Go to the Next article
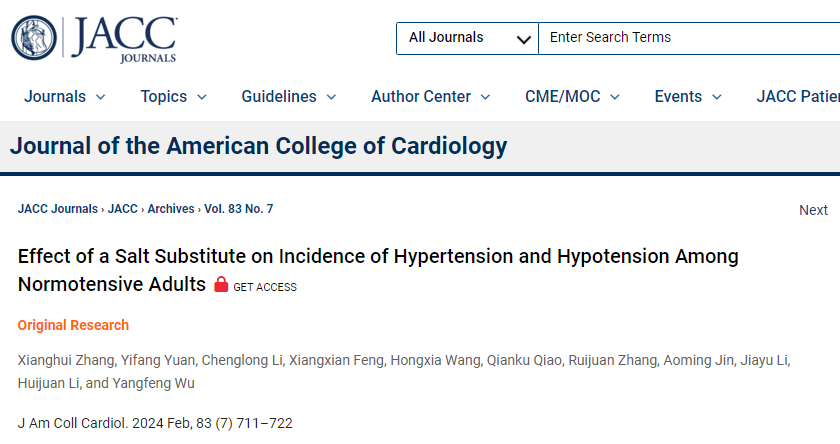Viewport: 840px width, 444px height. [813, 210]
